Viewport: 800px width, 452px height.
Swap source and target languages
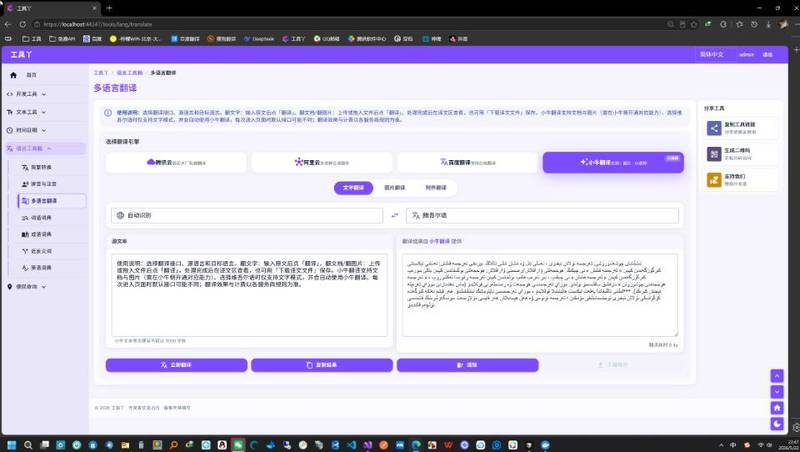394,215
